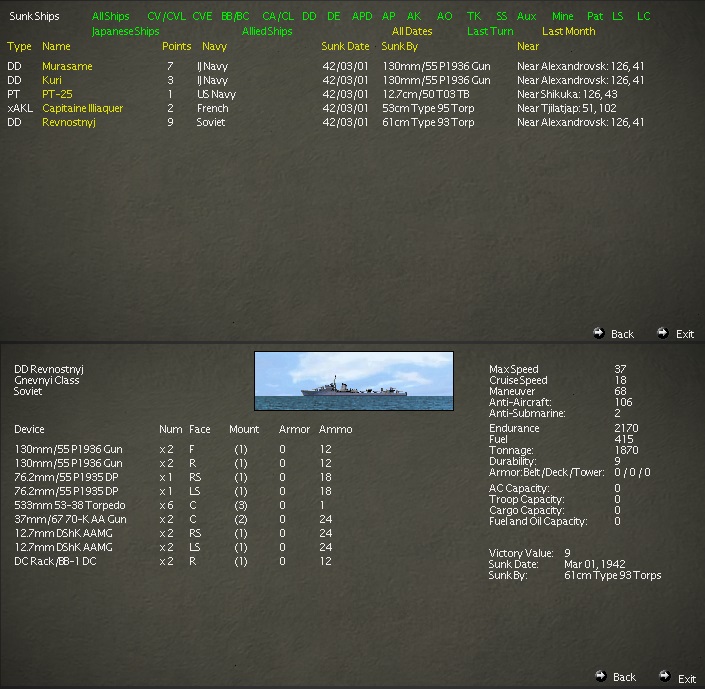Select the APD ship type filter
The height and width of the screenshot is (689, 705).
362,16
